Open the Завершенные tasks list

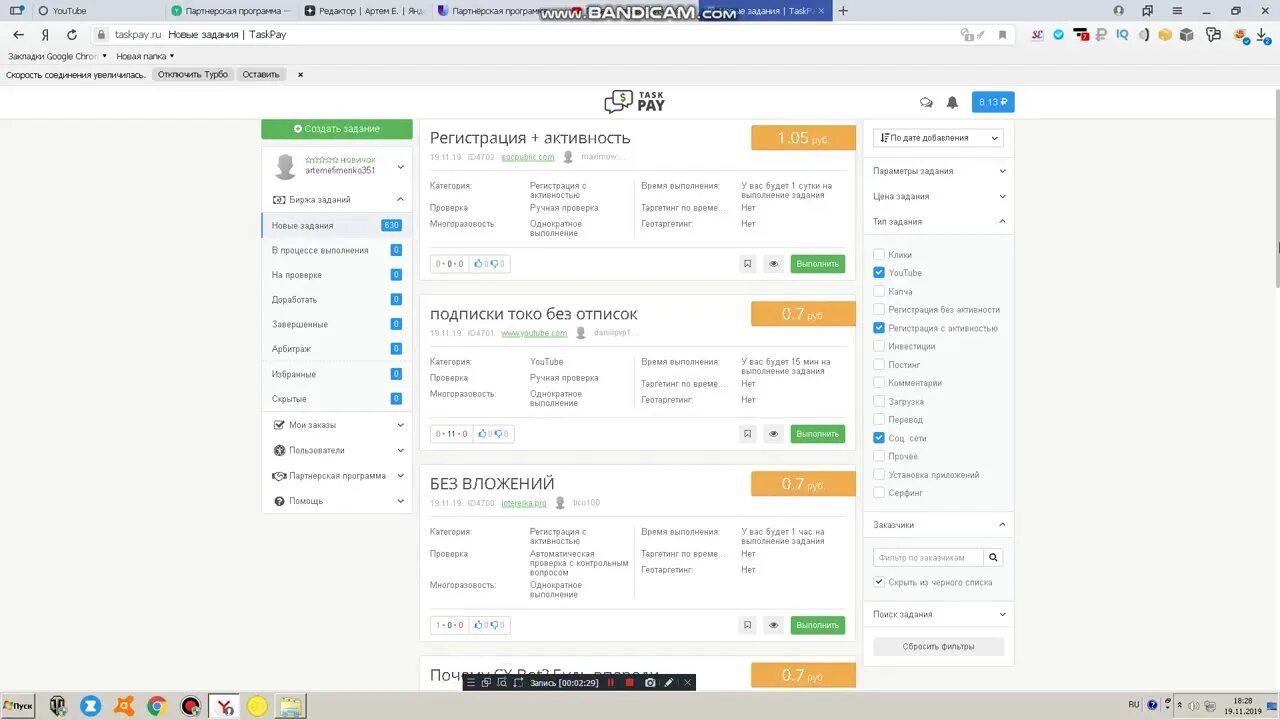point(337,324)
